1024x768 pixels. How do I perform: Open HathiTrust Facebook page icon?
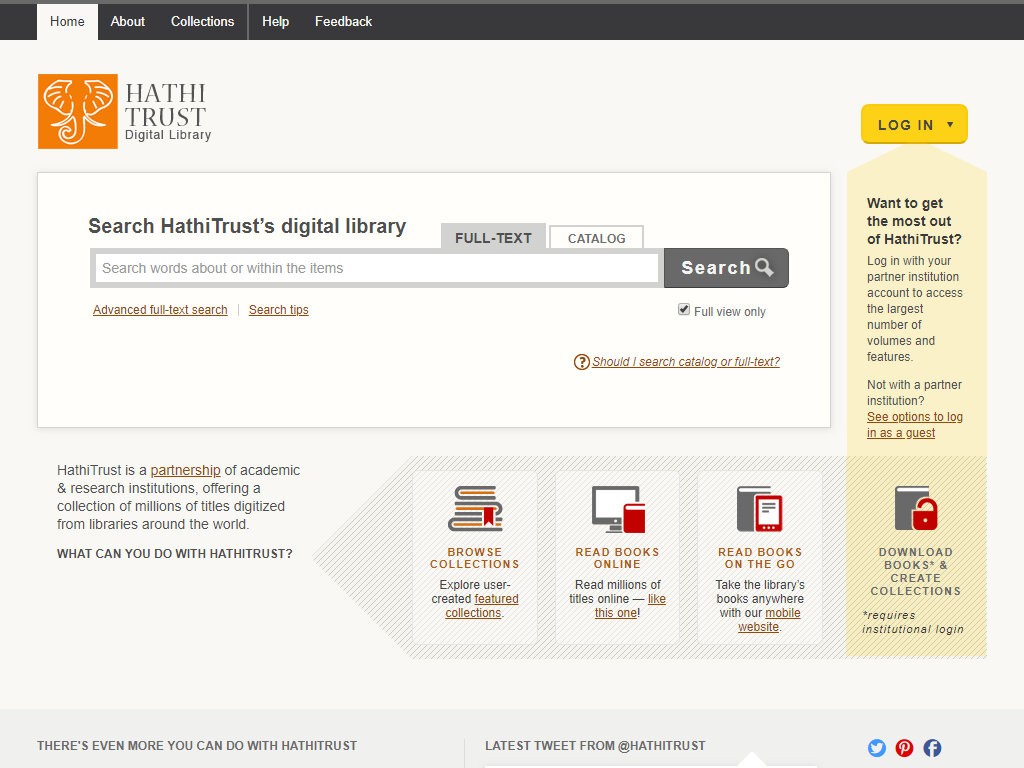[932, 748]
